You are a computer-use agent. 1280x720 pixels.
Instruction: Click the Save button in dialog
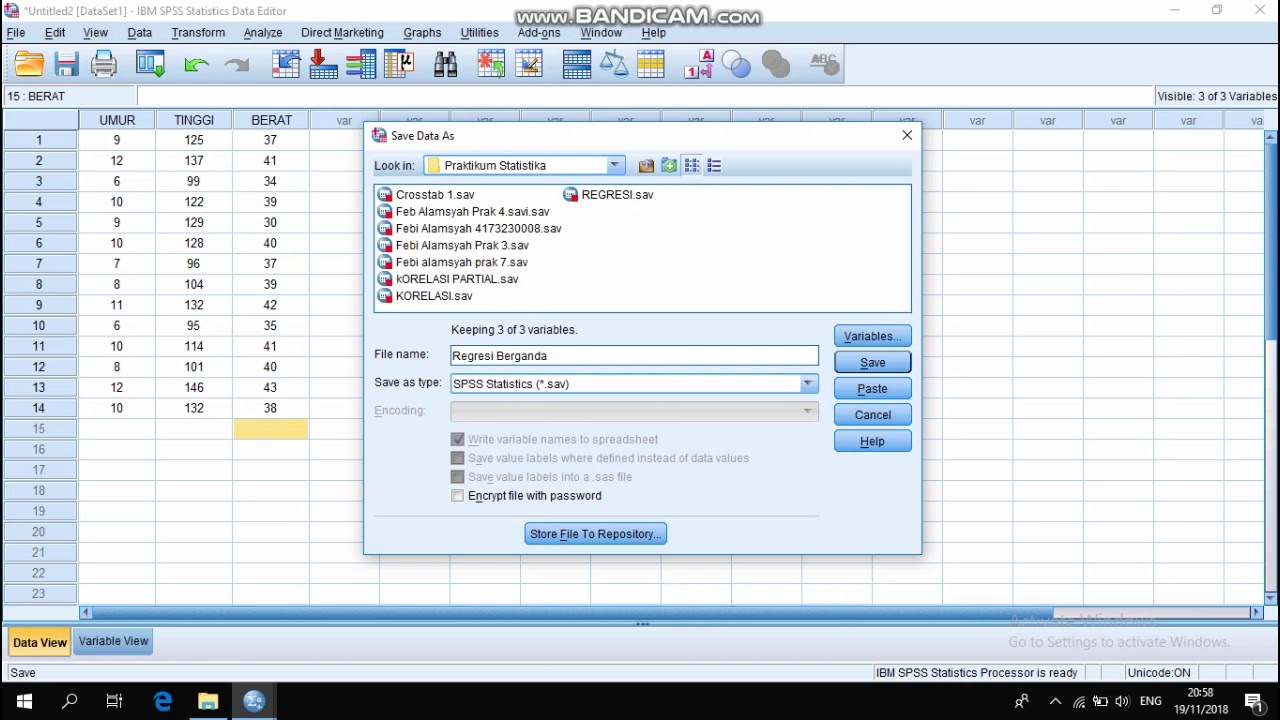pyautogui.click(x=873, y=363)
